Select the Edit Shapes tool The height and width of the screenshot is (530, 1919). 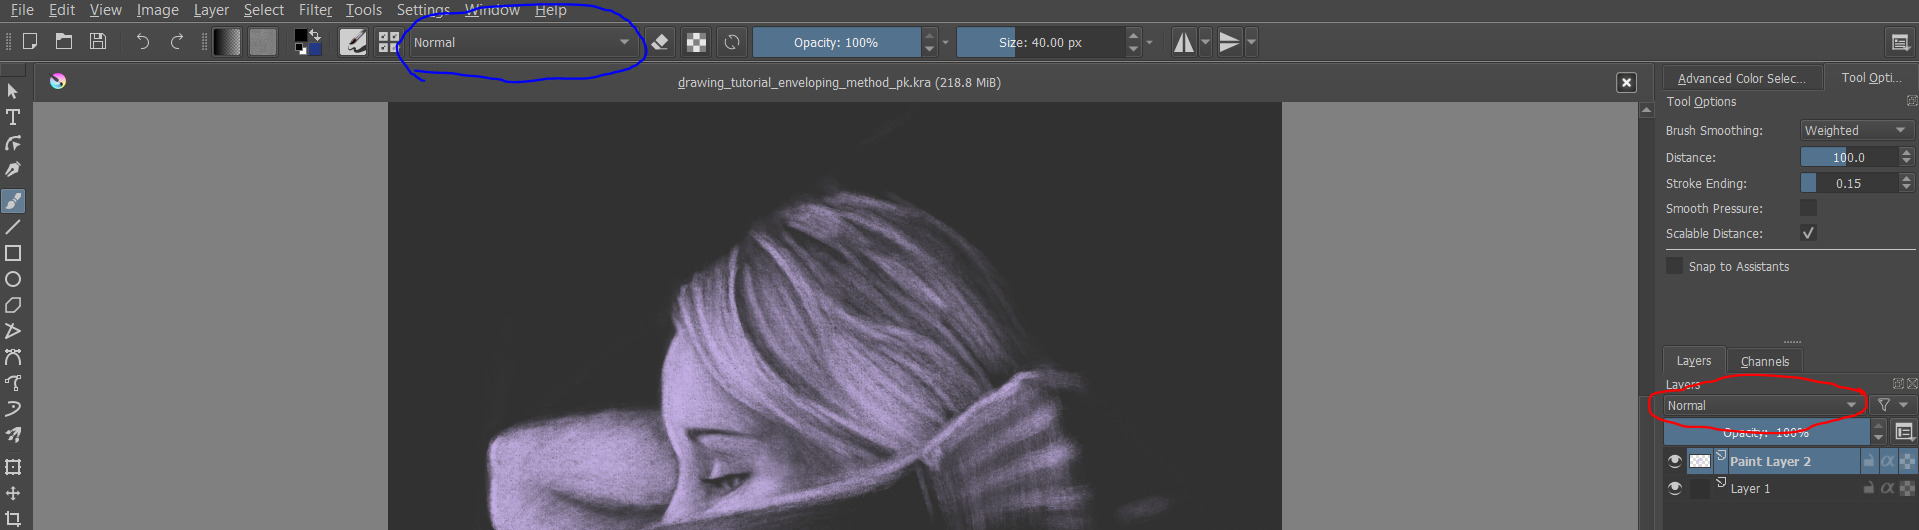[13, 143]
